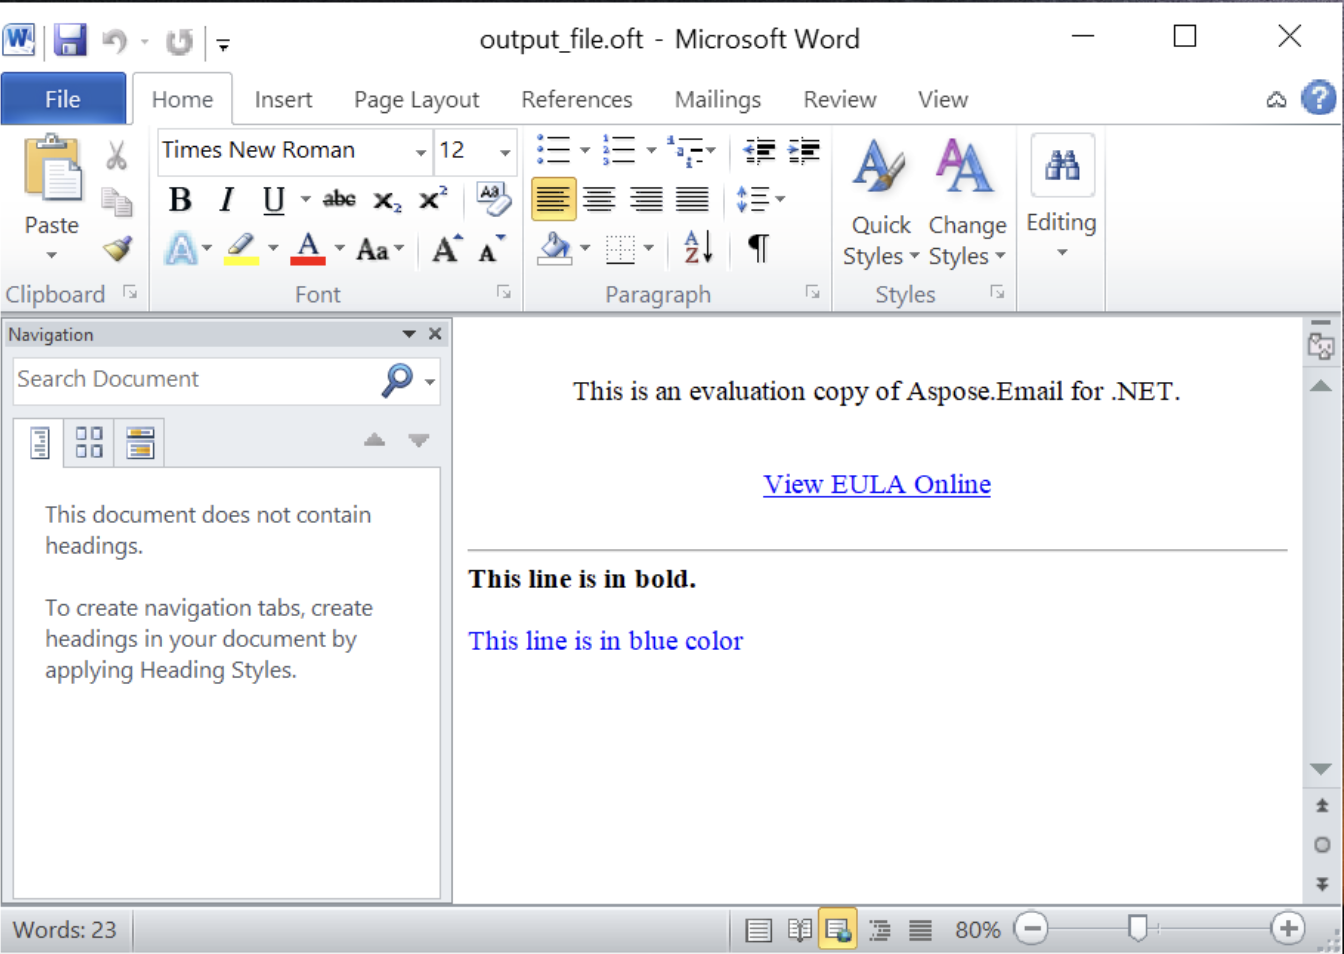Show paragraph marks
This screenshot has width=1344, height=954.
click(x=758, y=248)
